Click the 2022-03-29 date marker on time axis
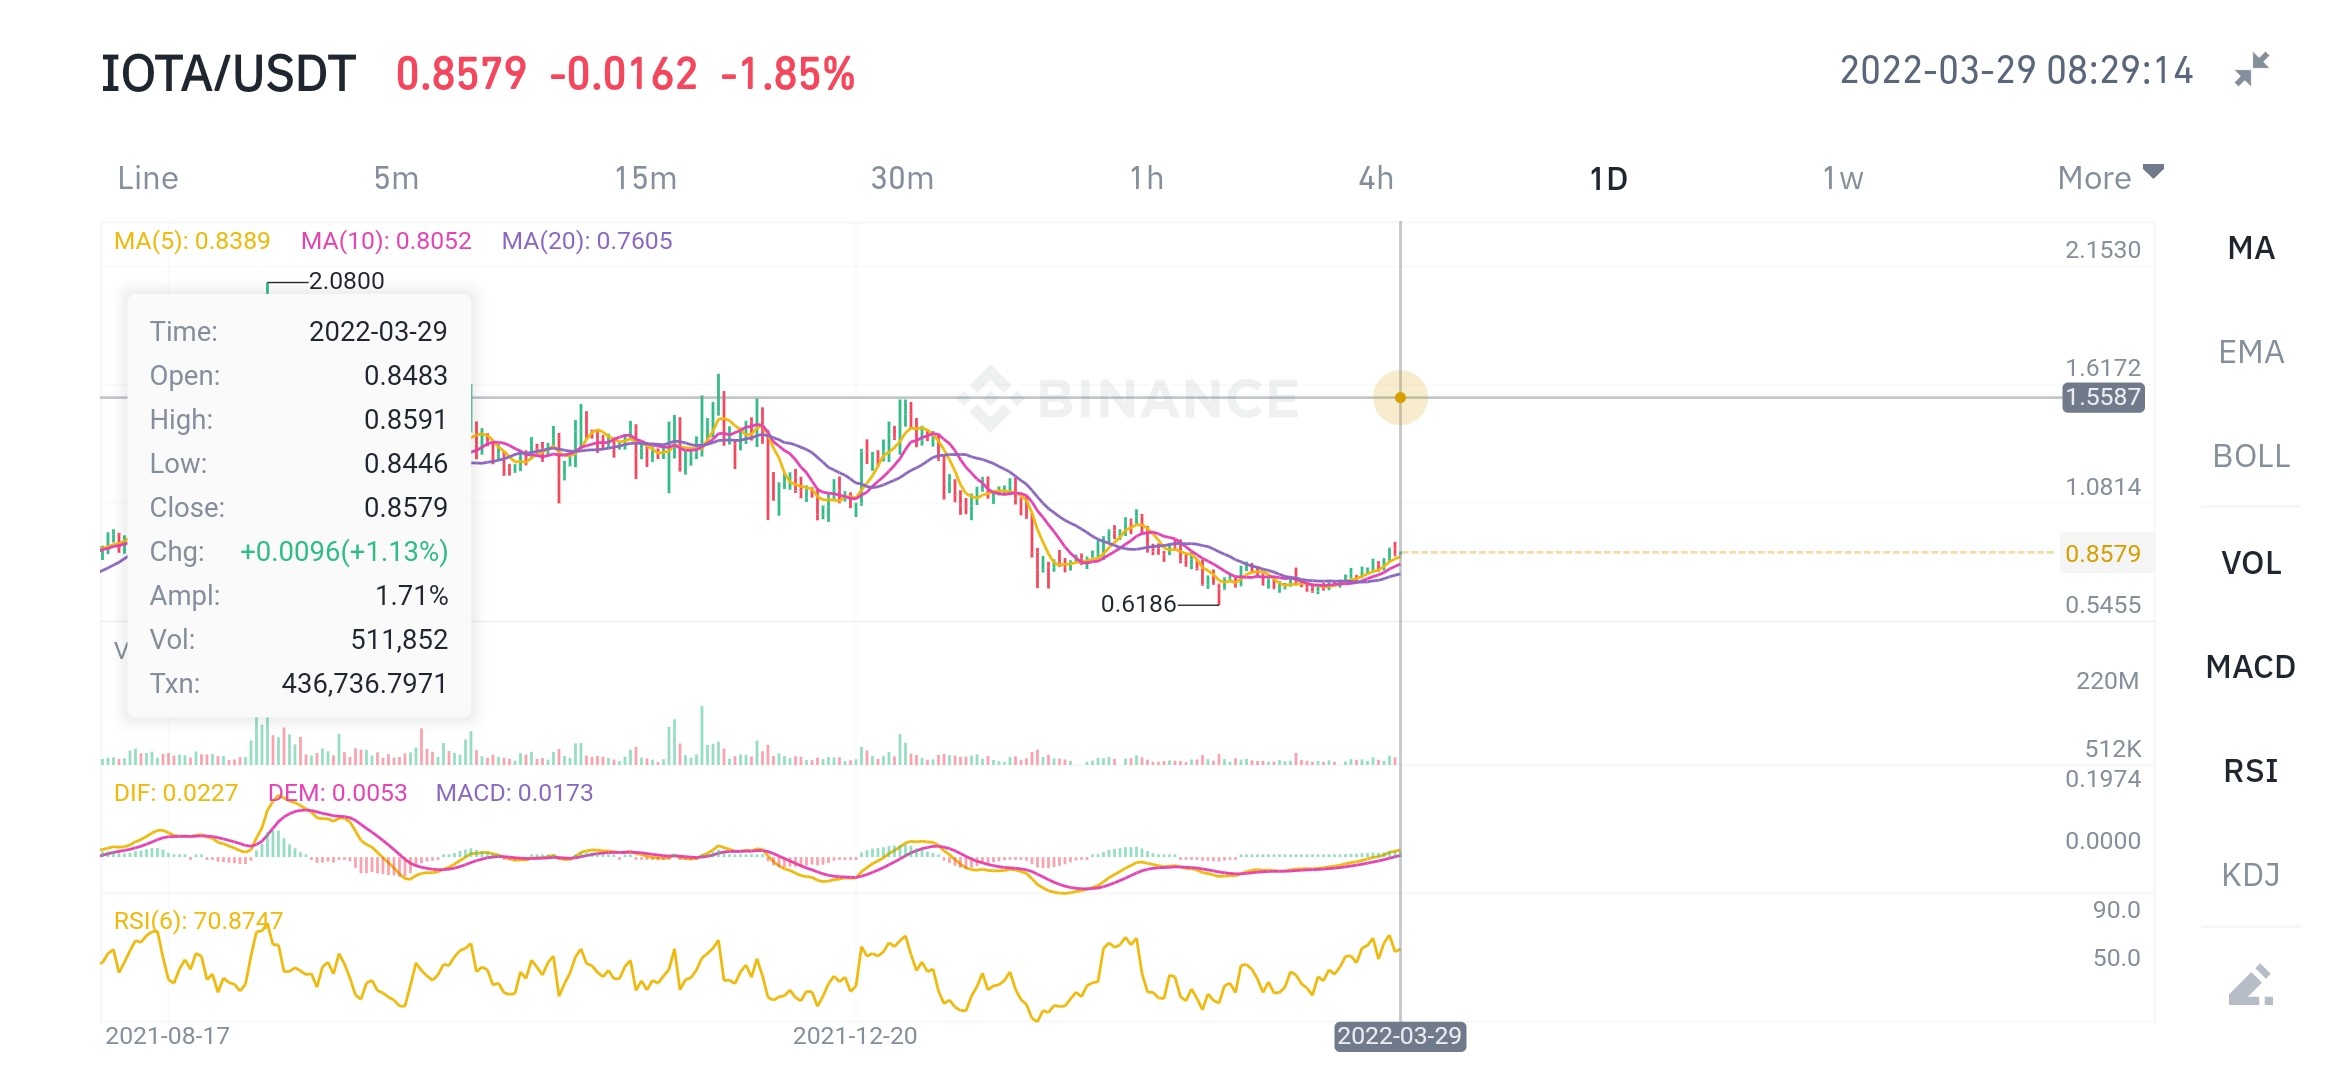The image size is (2340, 1080). pyautogui.click(x=1400, y=1036)
